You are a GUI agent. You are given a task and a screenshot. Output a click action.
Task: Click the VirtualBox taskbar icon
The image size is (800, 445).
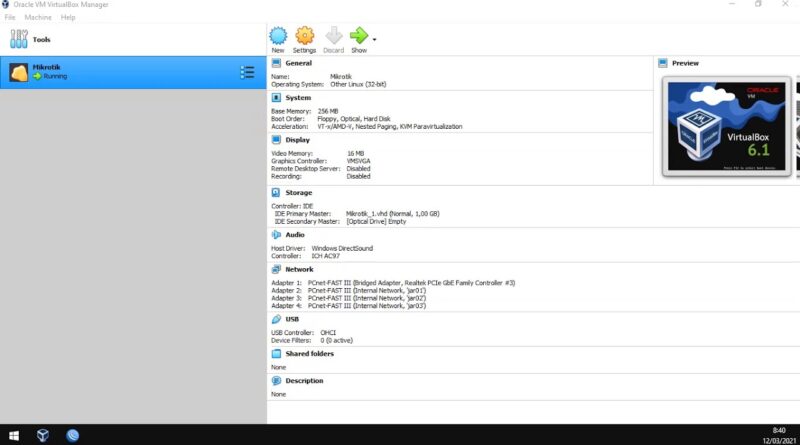43,435
